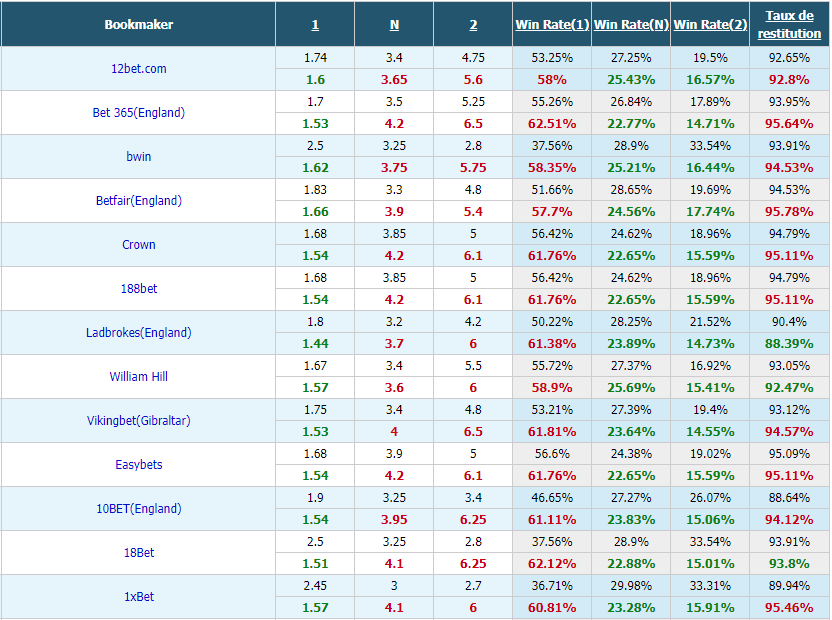Click the William Hill link
Image resolution: width=832 pixels, height=620 pixels.
138,377
